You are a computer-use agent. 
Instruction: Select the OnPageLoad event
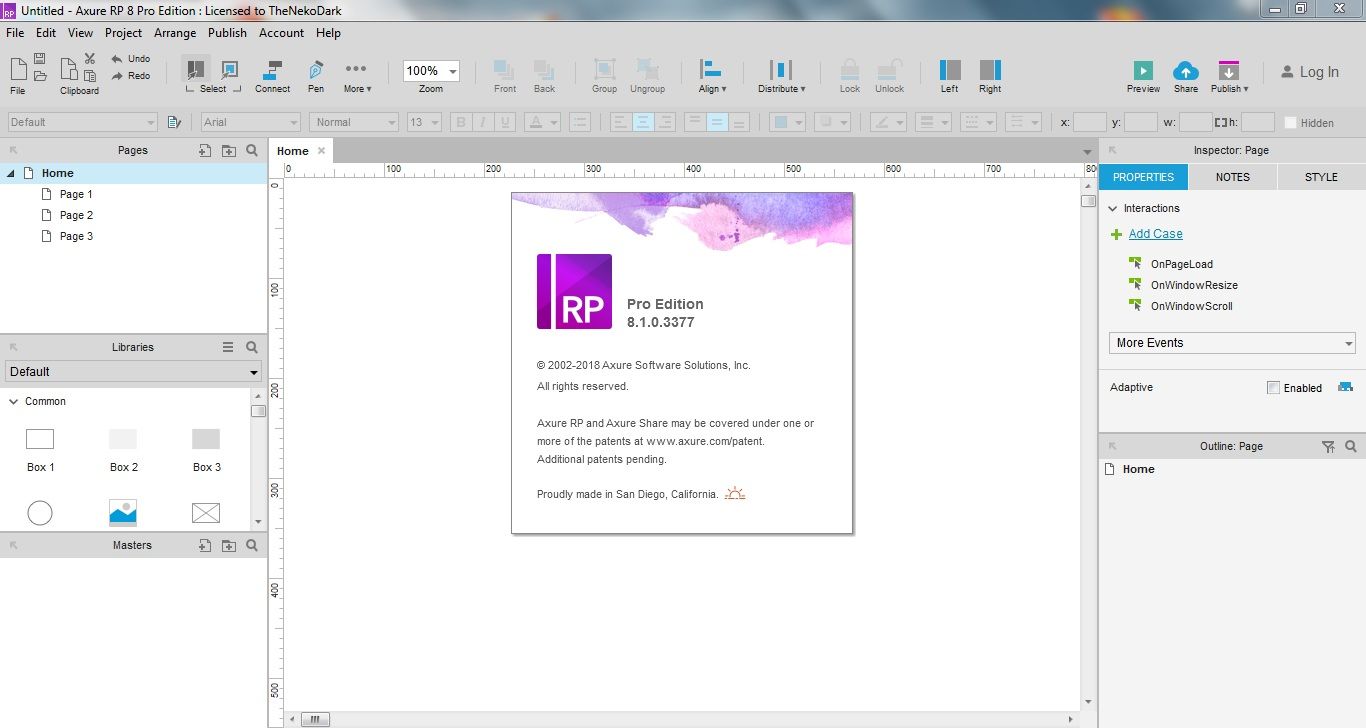1181,264
